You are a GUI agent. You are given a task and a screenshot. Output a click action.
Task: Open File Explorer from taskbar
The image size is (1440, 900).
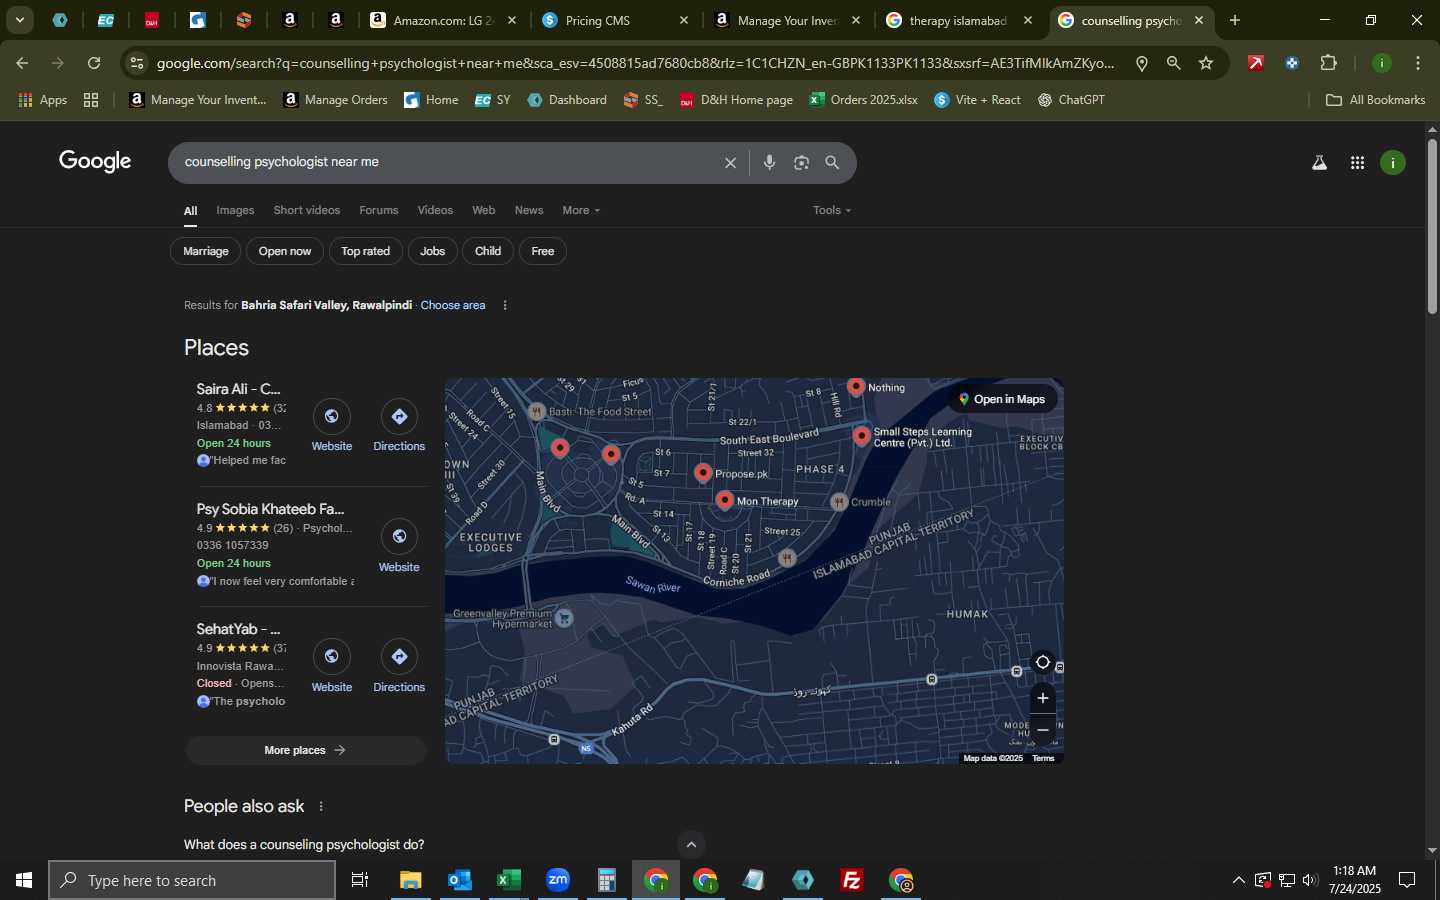(411, 880)
